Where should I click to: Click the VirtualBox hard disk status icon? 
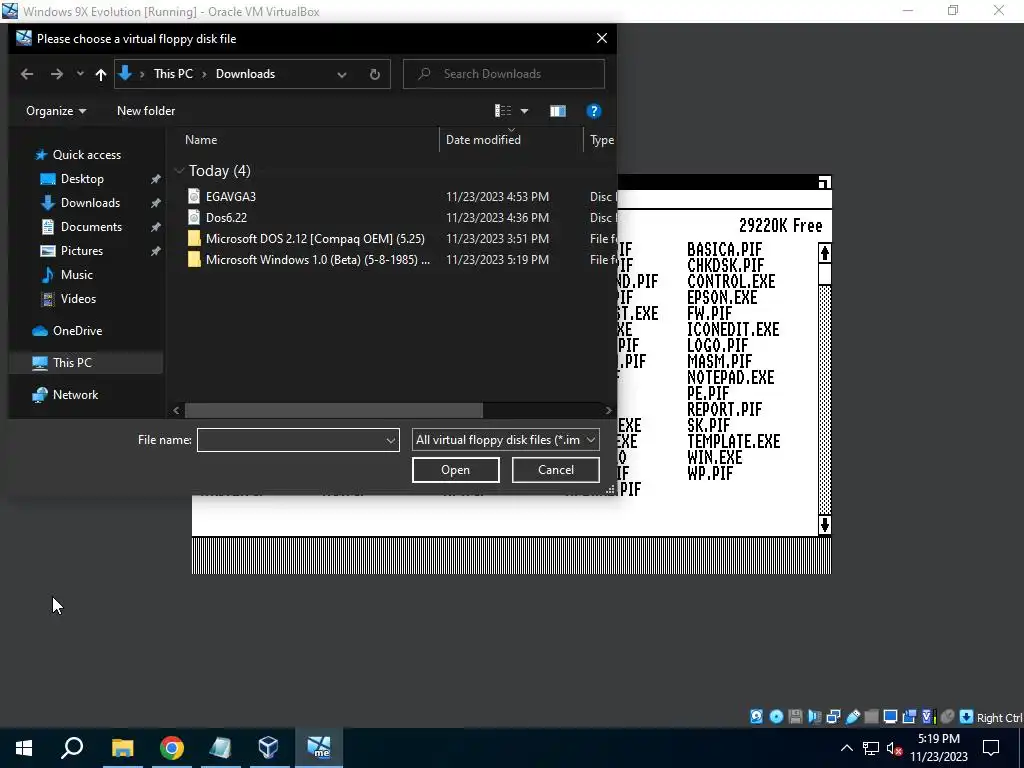(x=756, y=716)
